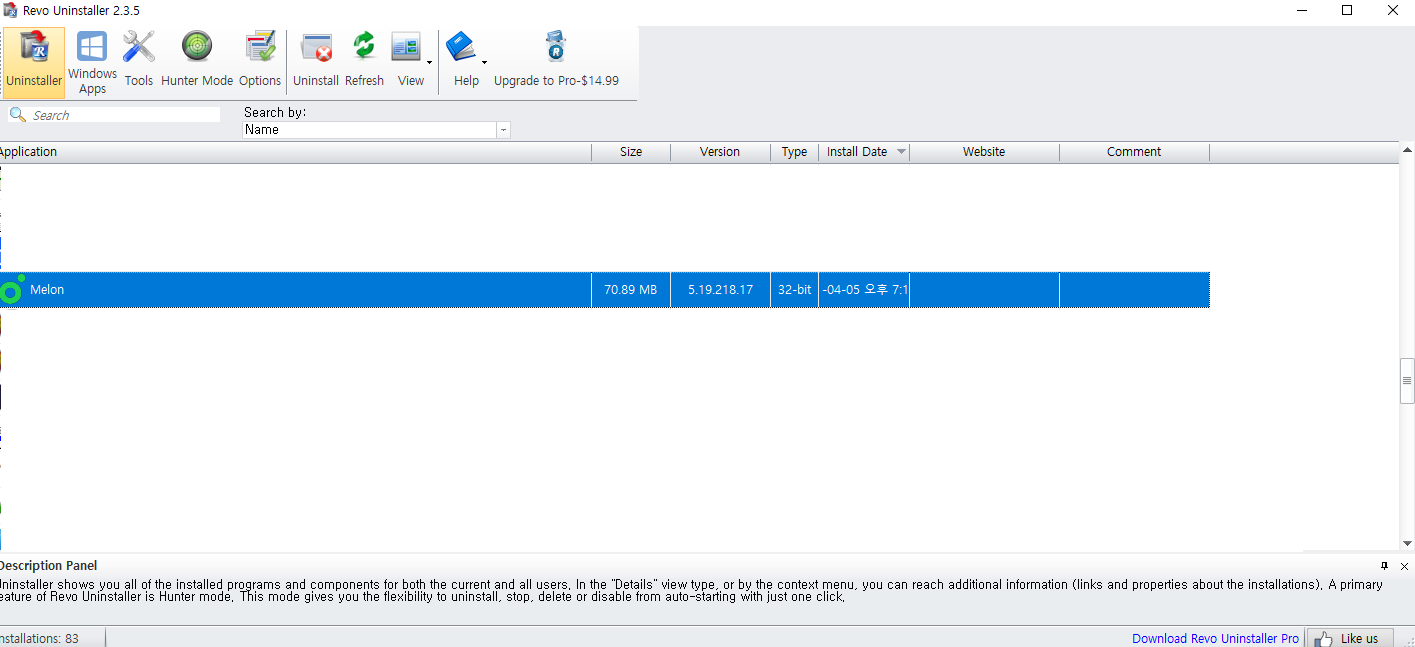Click the list scrollbar down arrow
Screen dimensions: 1415x647
[x=1407, y=543]
